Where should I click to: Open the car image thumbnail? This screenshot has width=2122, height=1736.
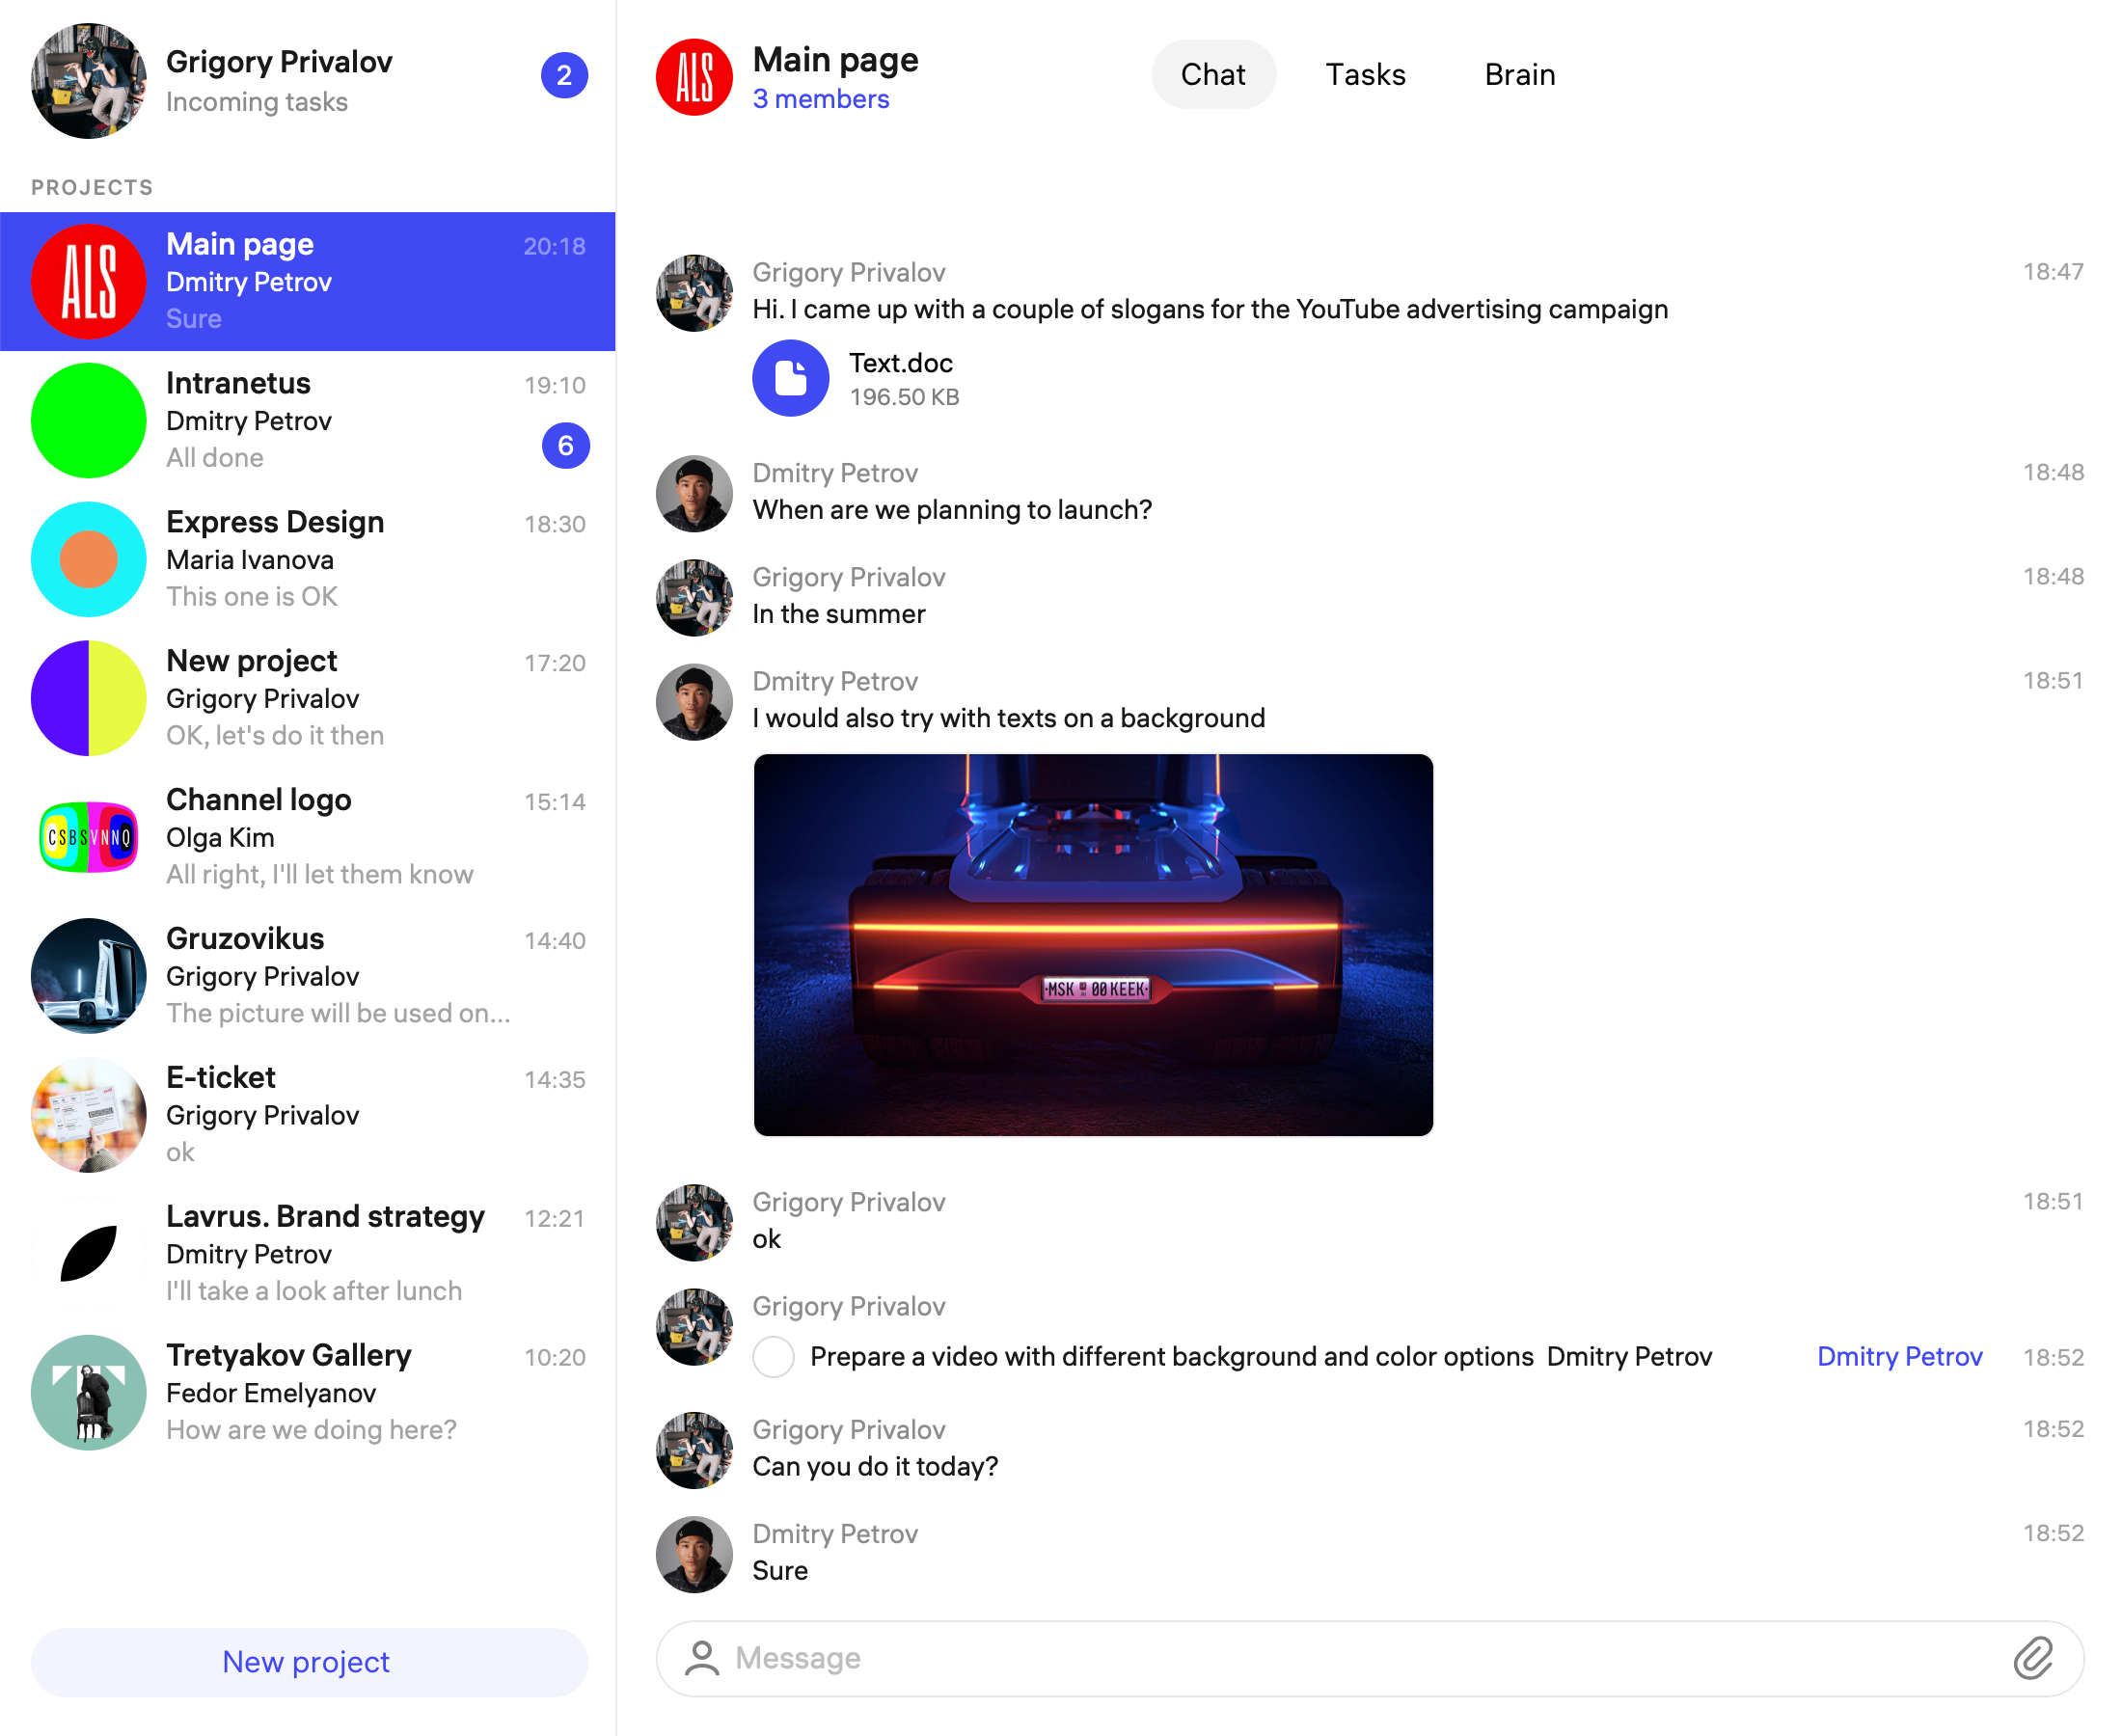(1092, 944)
